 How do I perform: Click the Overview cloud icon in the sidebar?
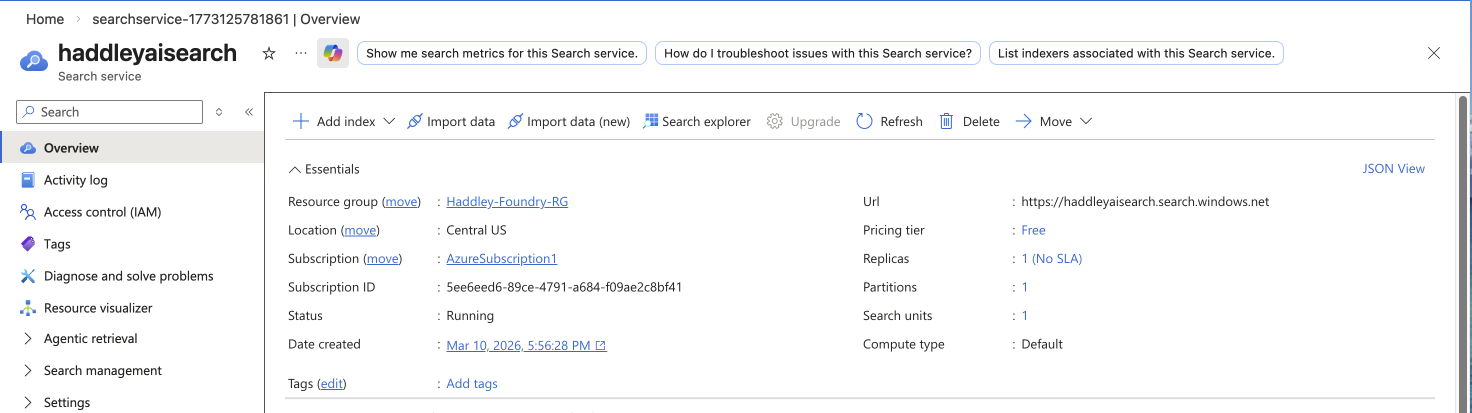point(28,148)
